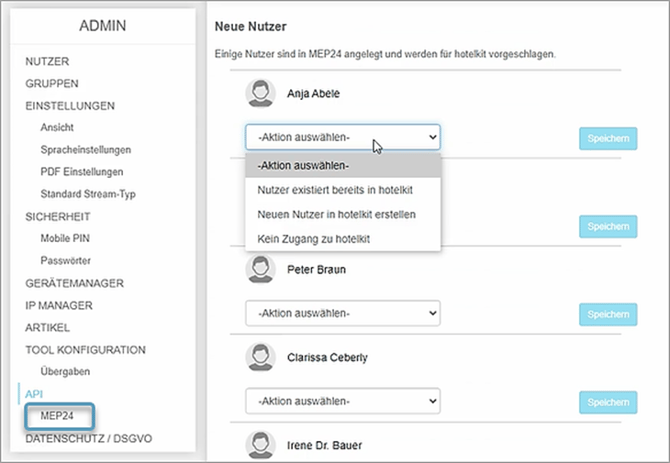Click Clarissa Ceberly's profile avatar

(x=260, y=358)
